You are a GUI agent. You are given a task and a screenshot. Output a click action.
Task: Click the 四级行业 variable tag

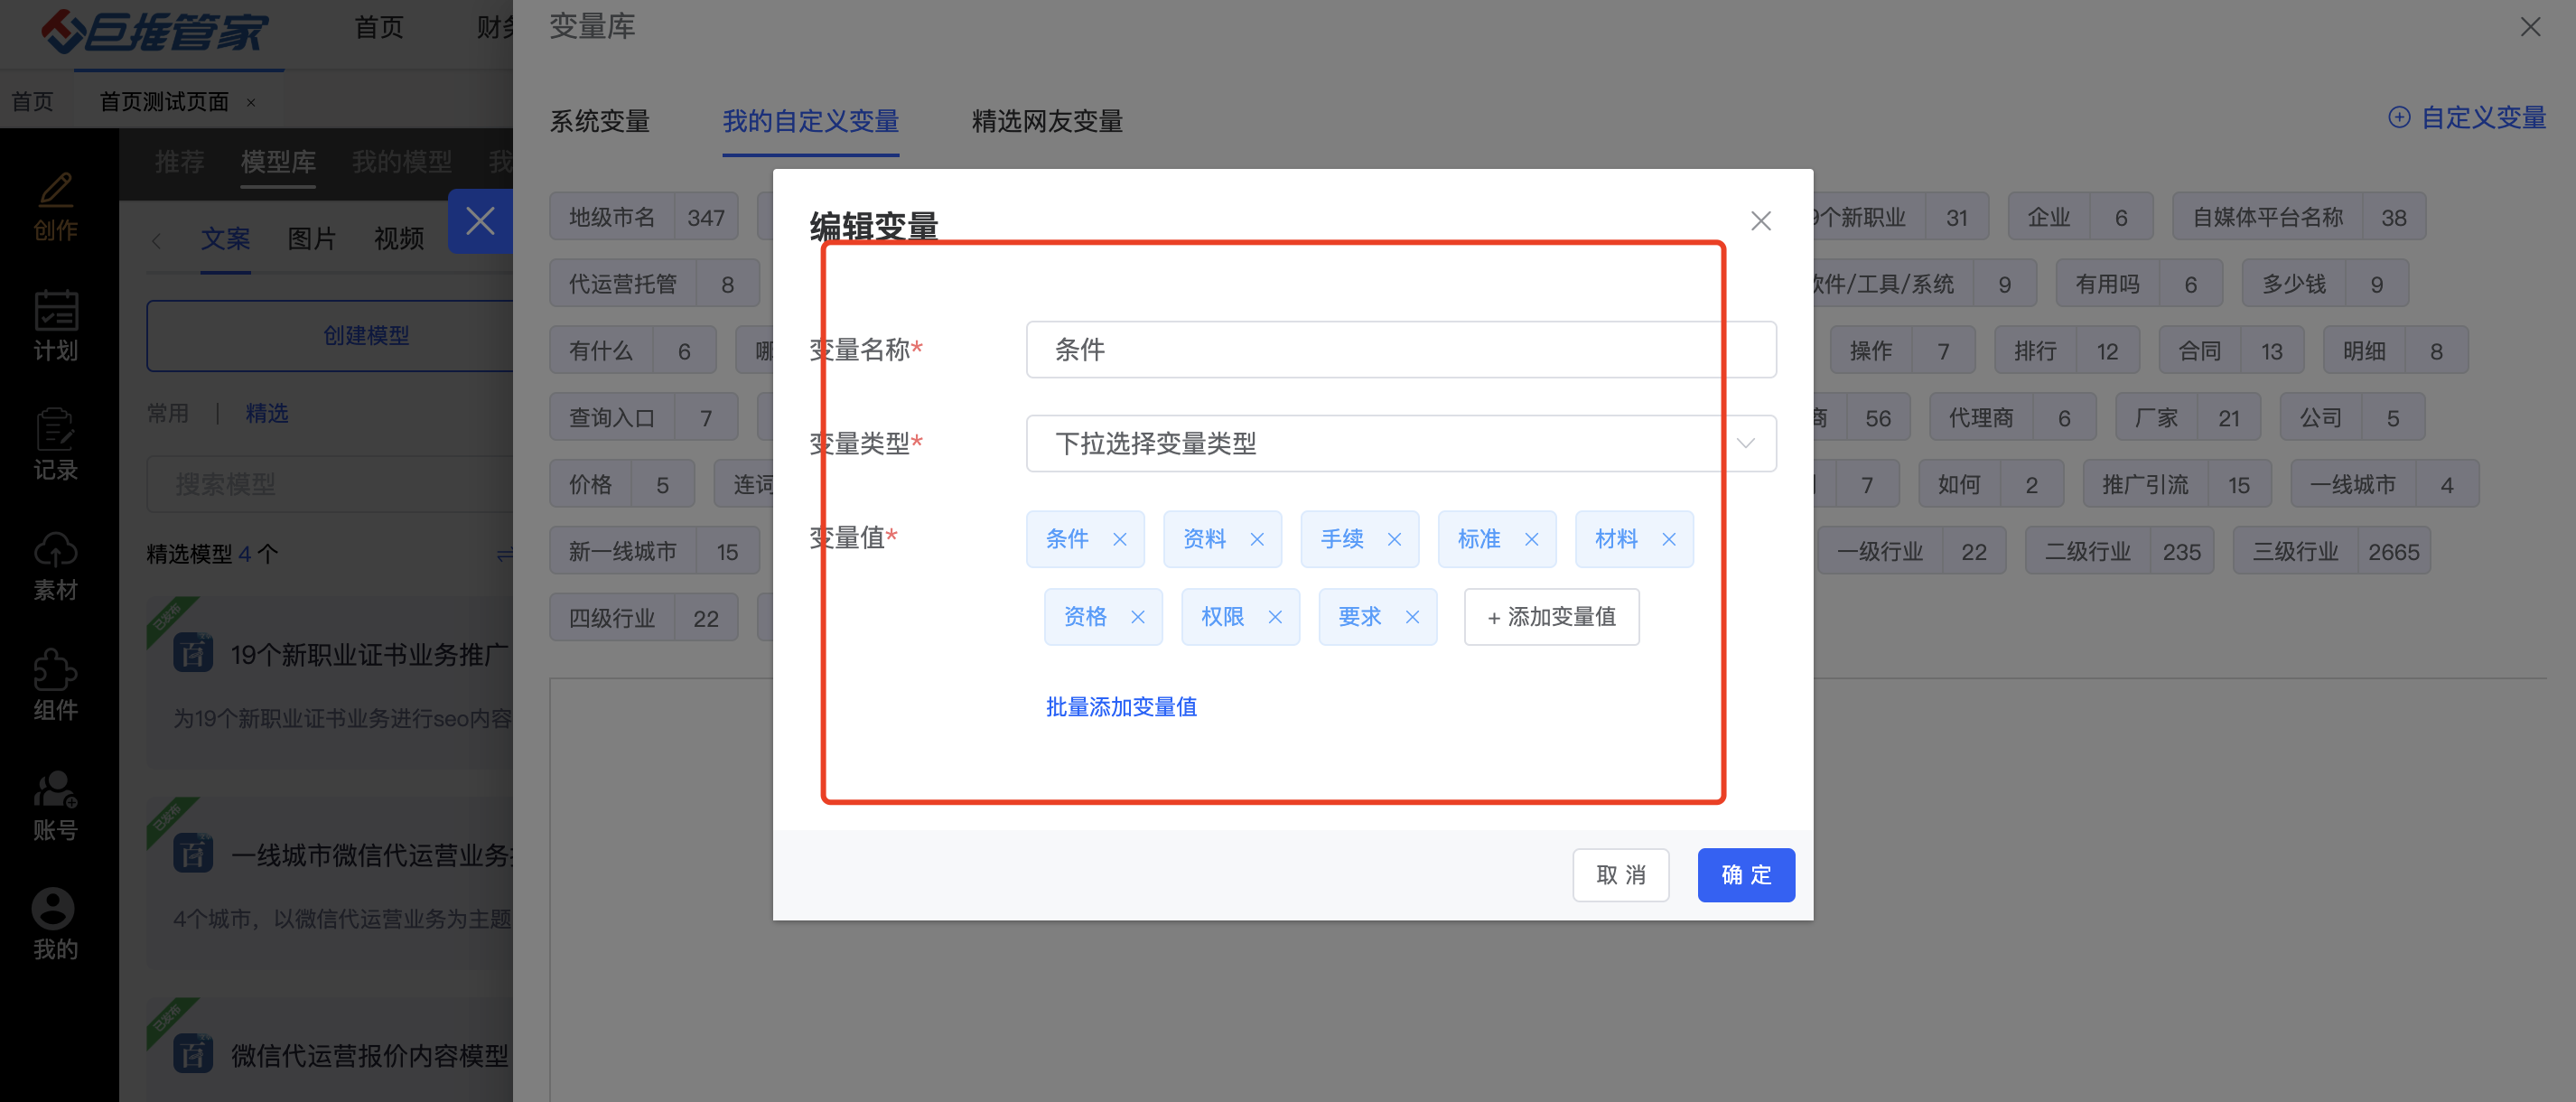point(643,619)
